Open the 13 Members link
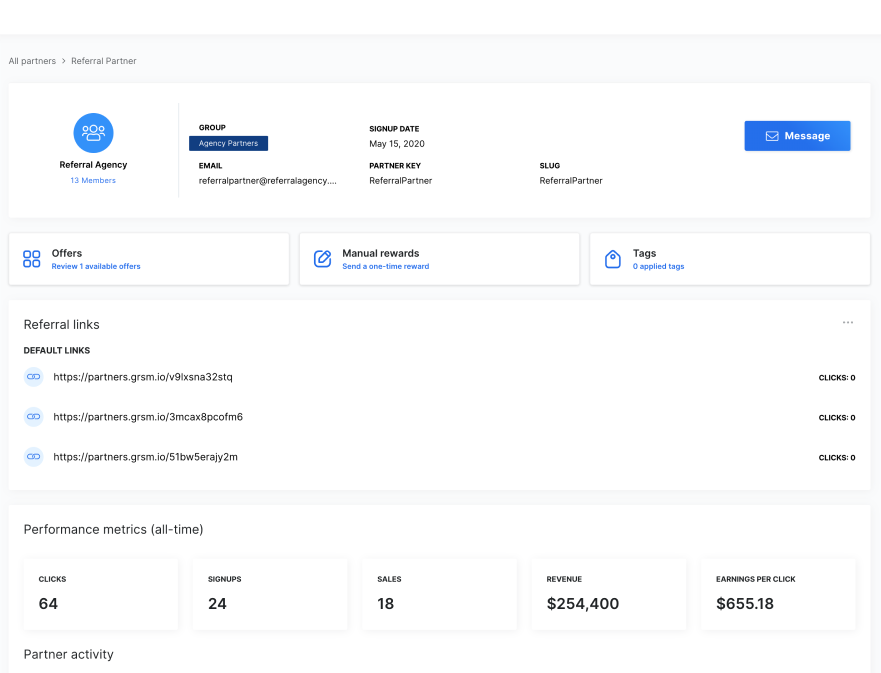The image size is (881, 673). click(93, 180)
